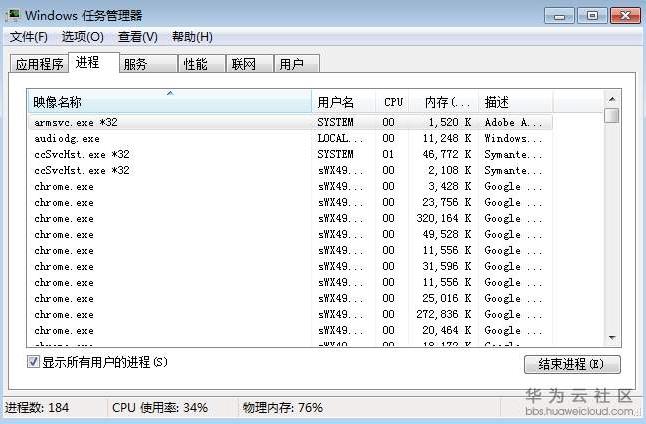Switch to the 用户 tab
This screenshot has width=646, height=424.
tap(297, 64)
